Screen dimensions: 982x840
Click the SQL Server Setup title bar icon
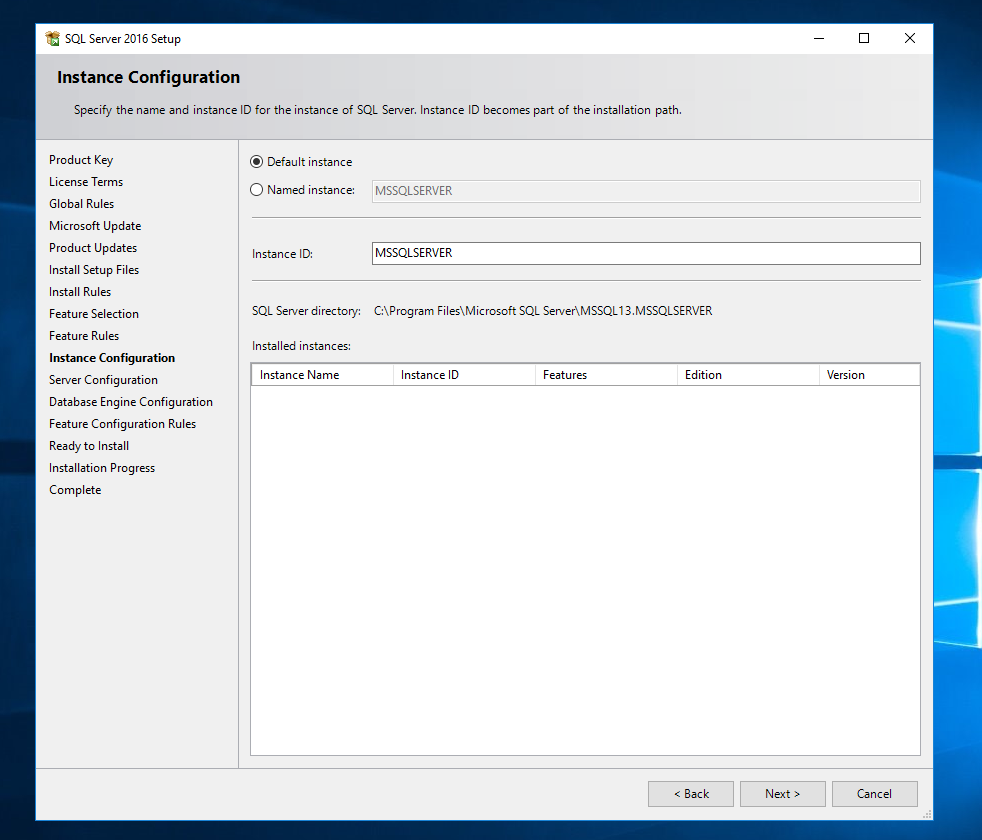click(52, 38)
